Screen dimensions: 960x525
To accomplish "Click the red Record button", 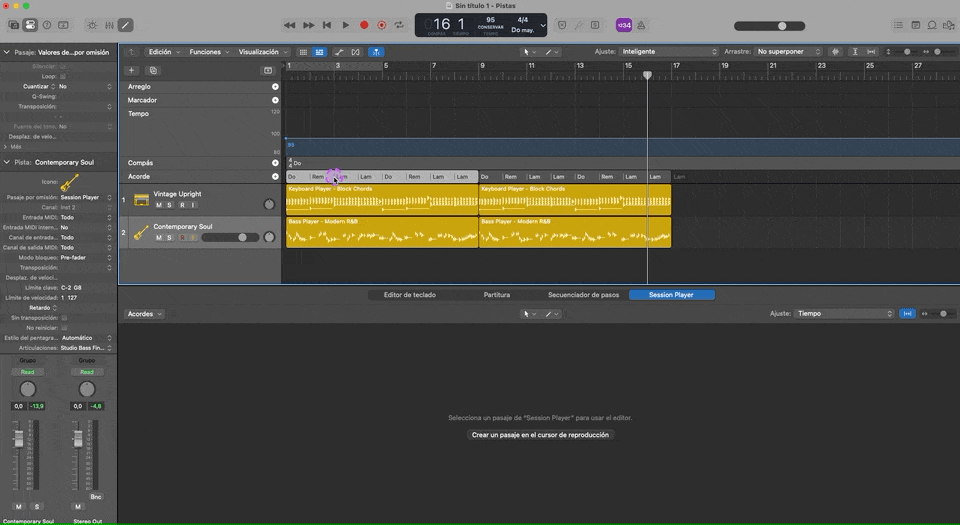I will click(x=364, y=25).
